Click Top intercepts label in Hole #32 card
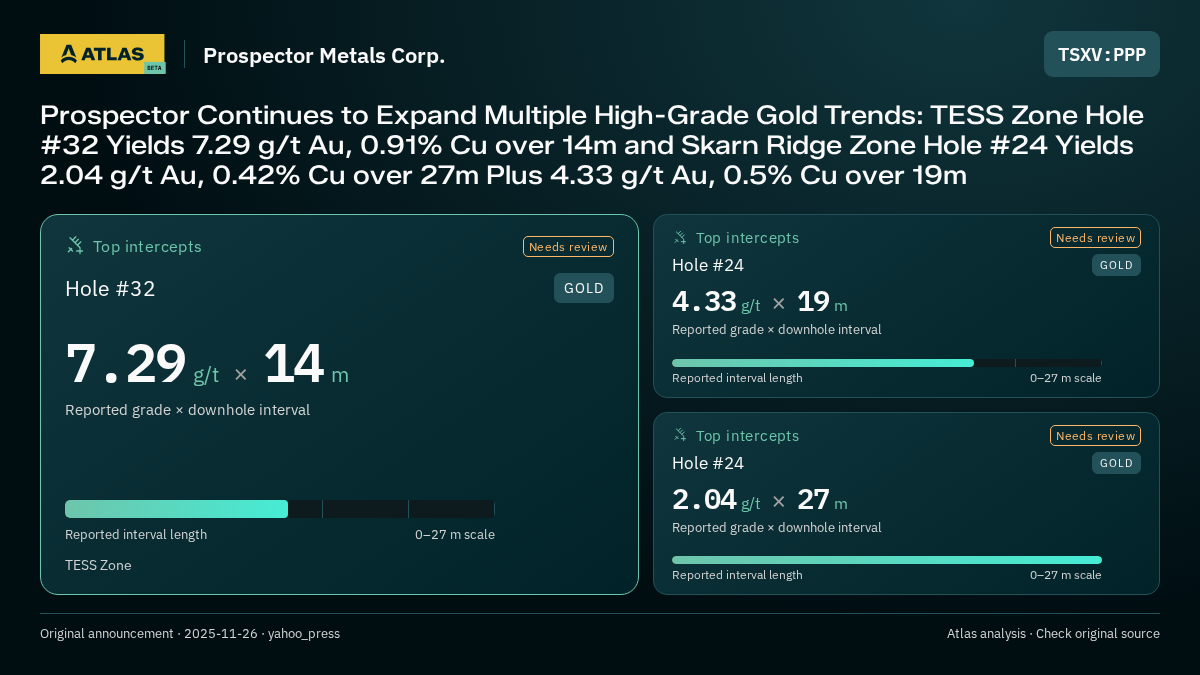The width and height of the screenshot is (1200, 675). (x=147, y=246)
